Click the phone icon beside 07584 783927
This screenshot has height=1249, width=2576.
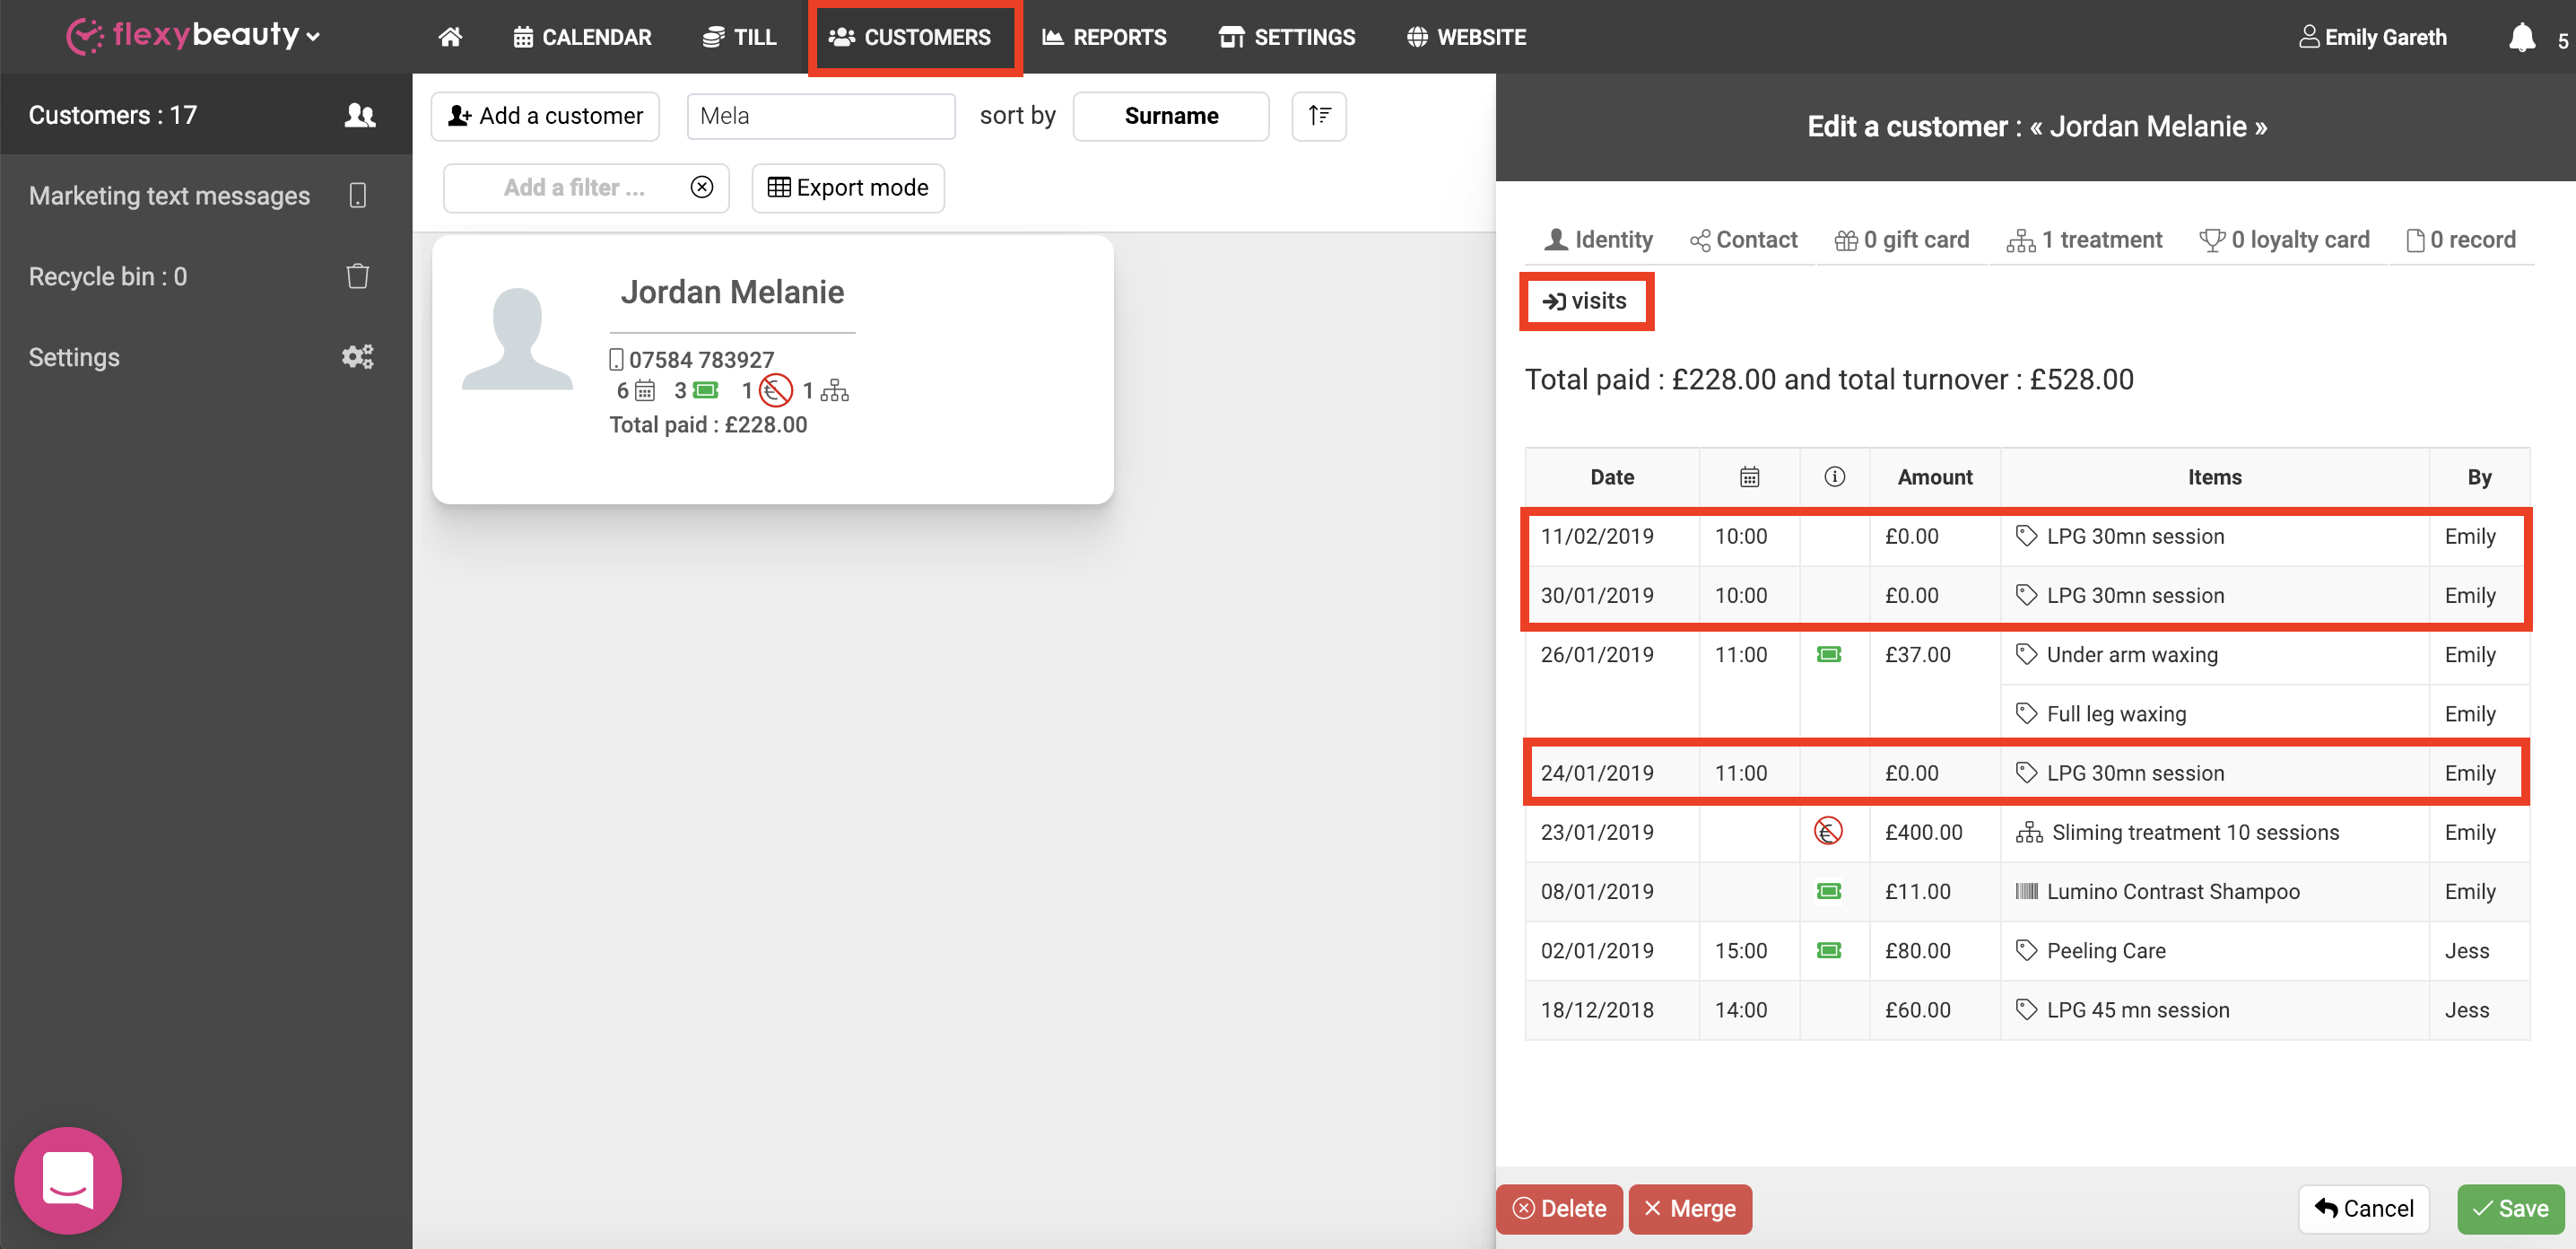tap(616, 359)
